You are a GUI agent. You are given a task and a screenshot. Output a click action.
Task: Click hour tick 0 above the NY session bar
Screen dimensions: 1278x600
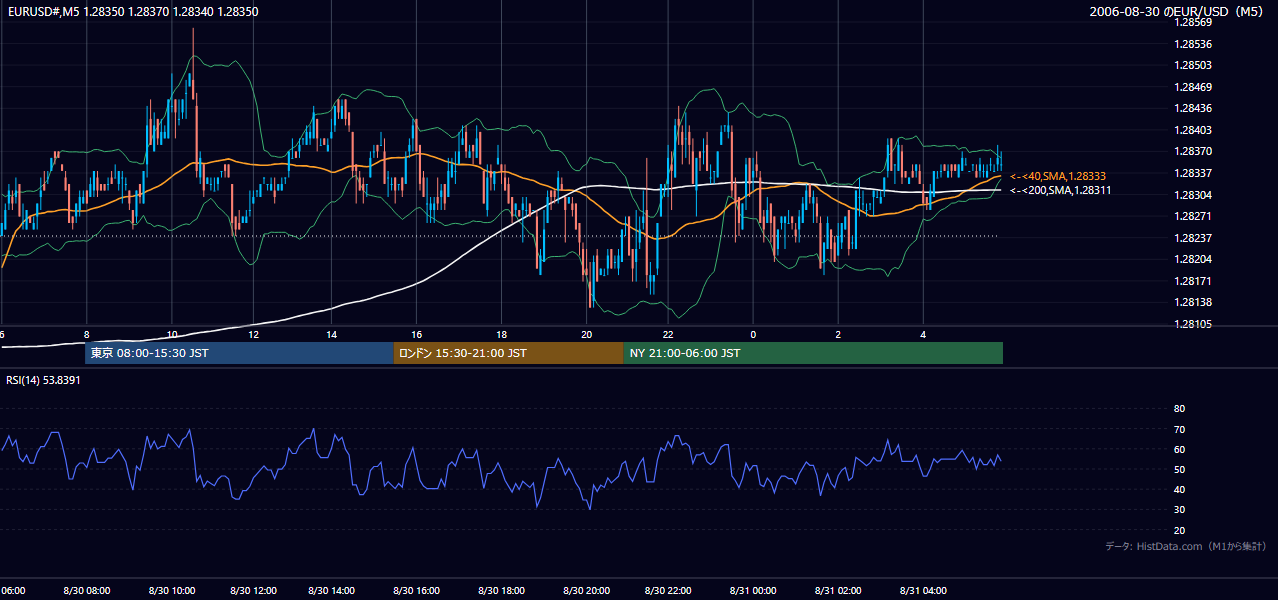pyautogui.click(x=753, y=335)
